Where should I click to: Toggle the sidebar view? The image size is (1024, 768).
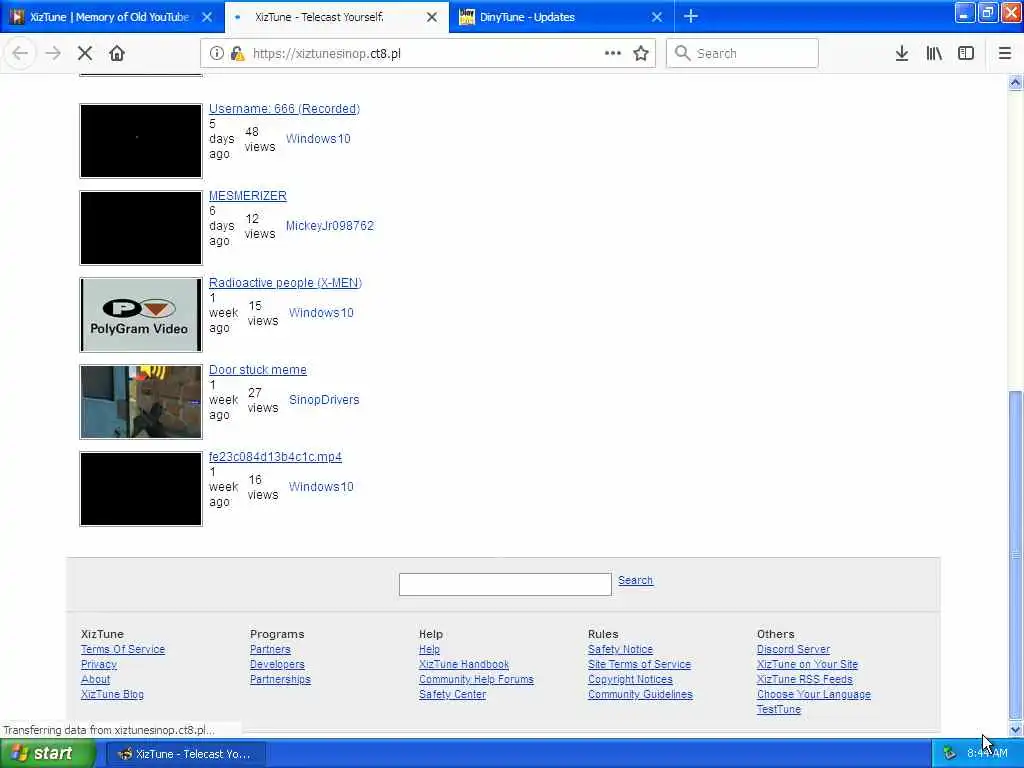point(966,54)
